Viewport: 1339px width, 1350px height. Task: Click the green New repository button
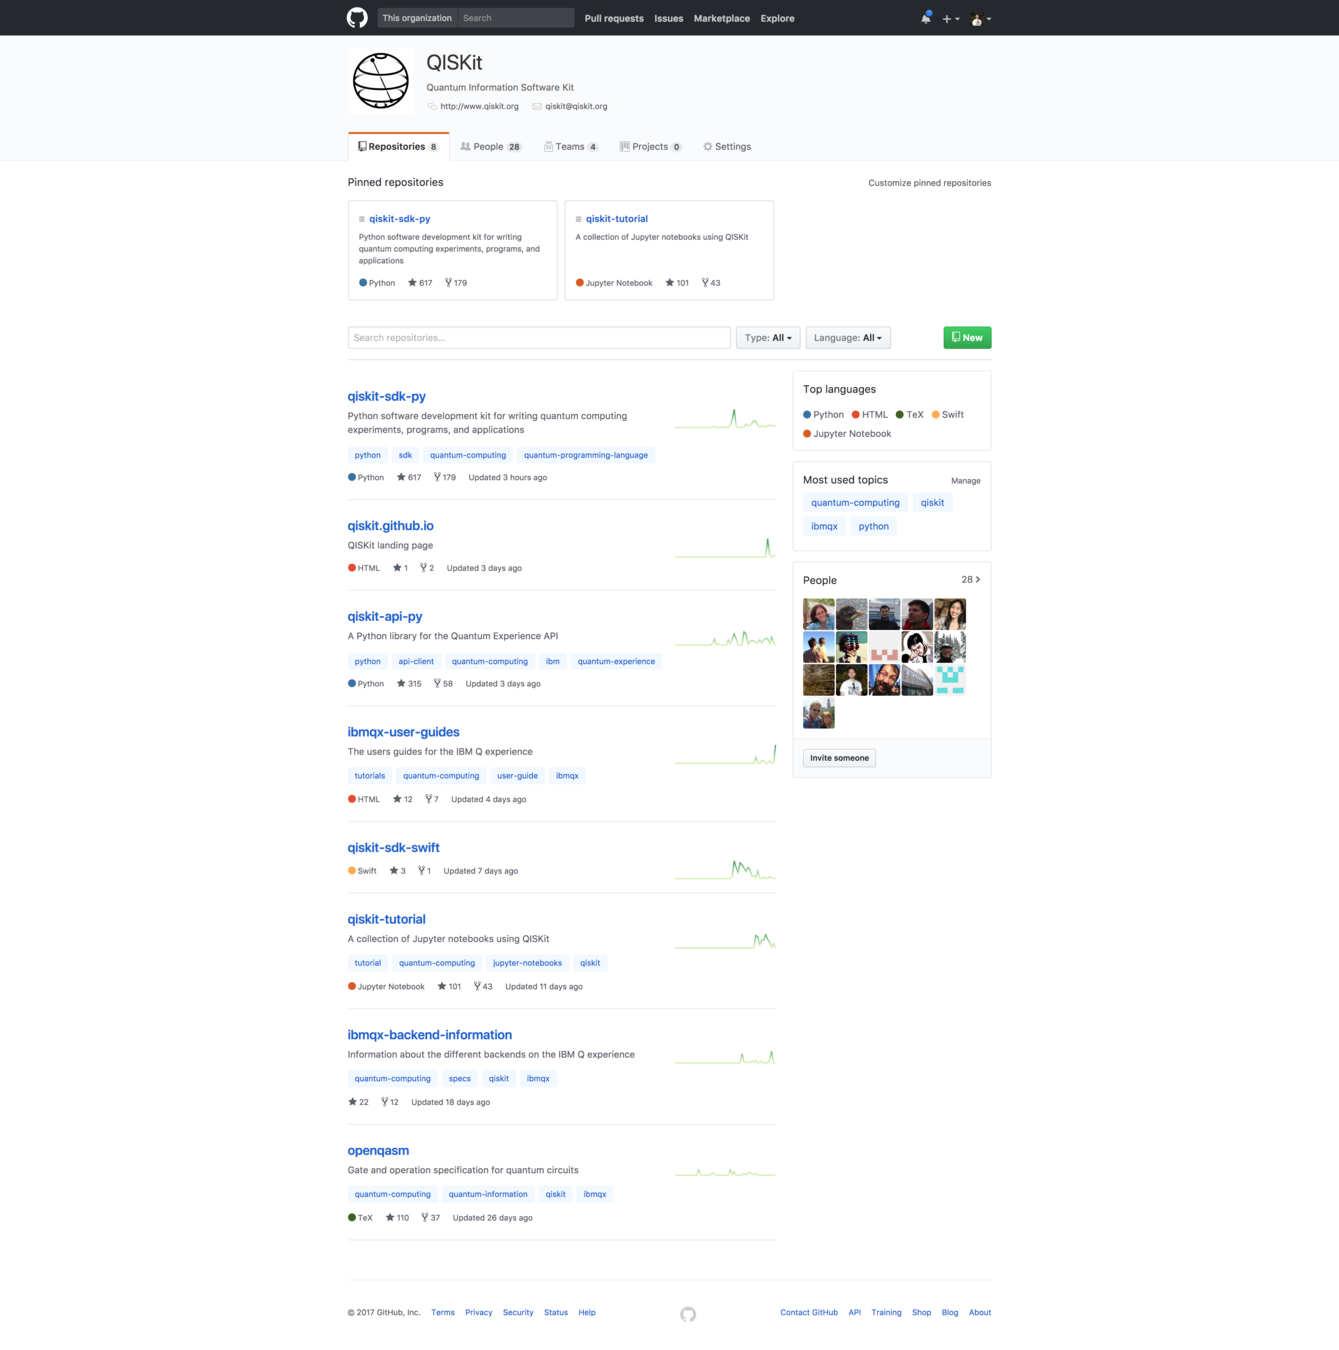[x=967, y=338]
